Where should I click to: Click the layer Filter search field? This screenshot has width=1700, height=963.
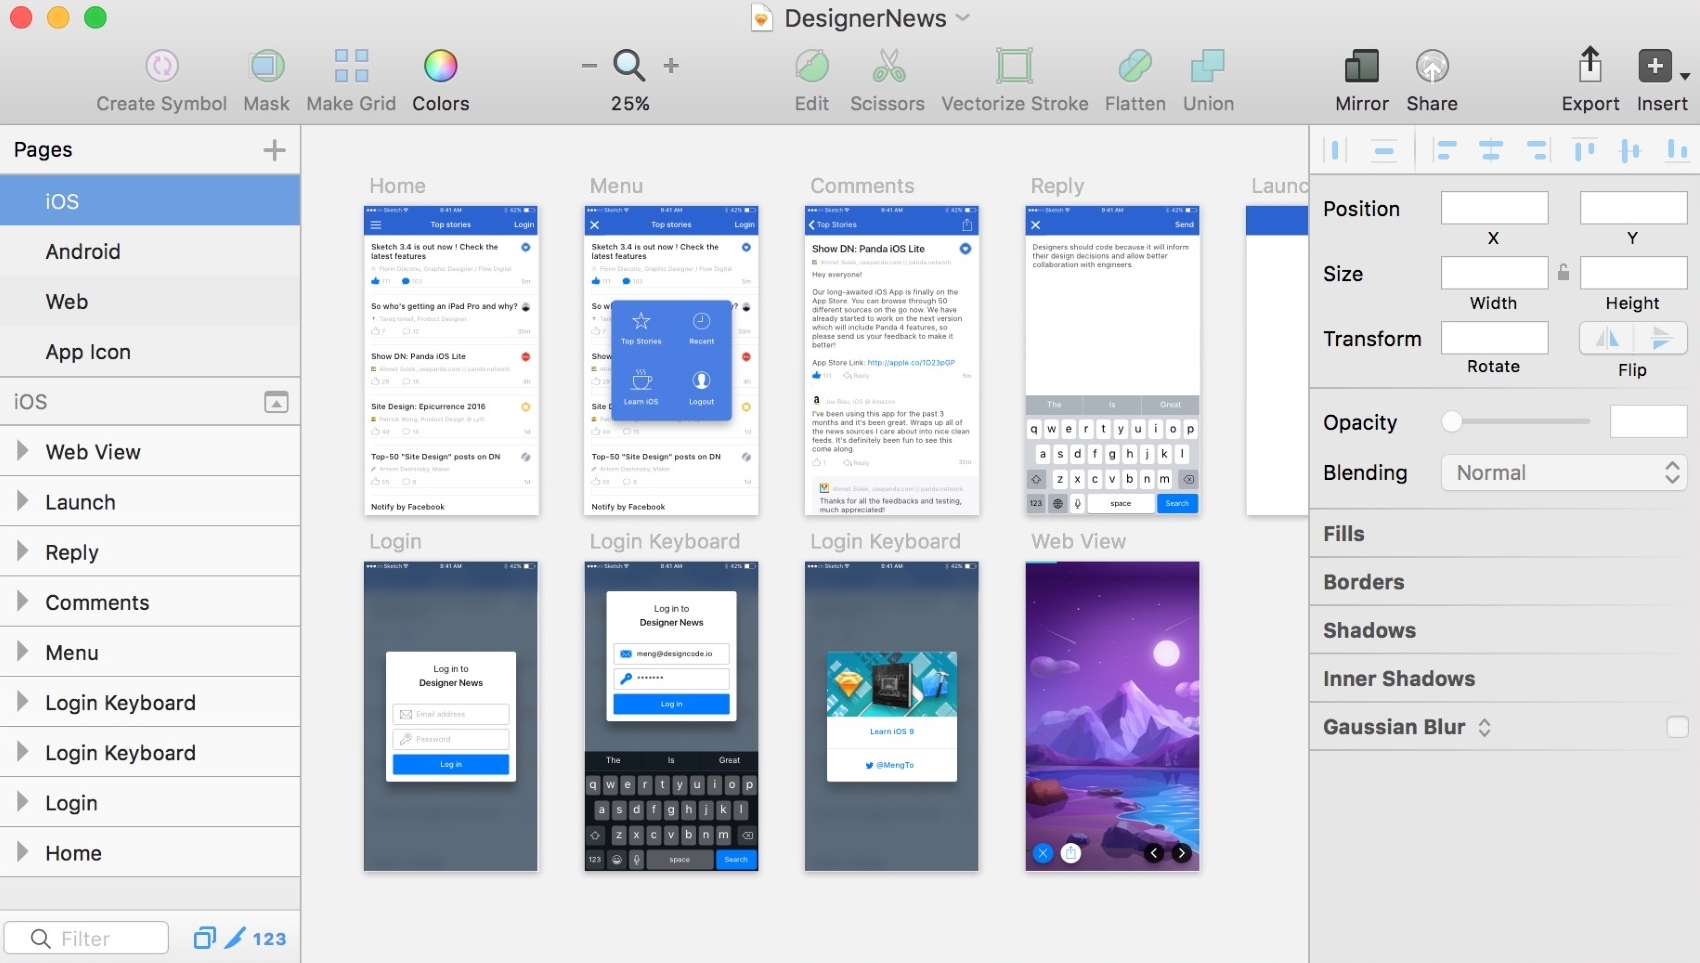[87, 938]
